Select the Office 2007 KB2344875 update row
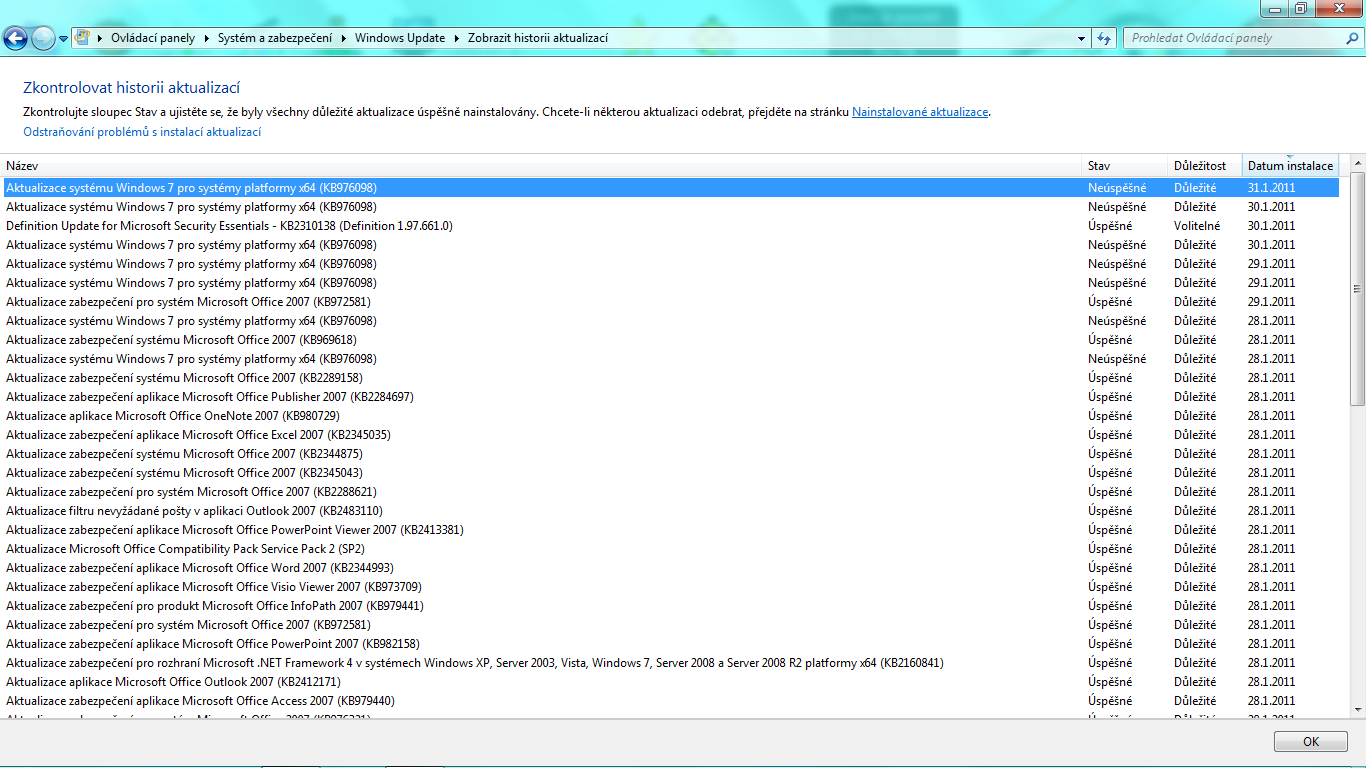Viewport: 1366px width, 768px height. (x=670, y=454)
